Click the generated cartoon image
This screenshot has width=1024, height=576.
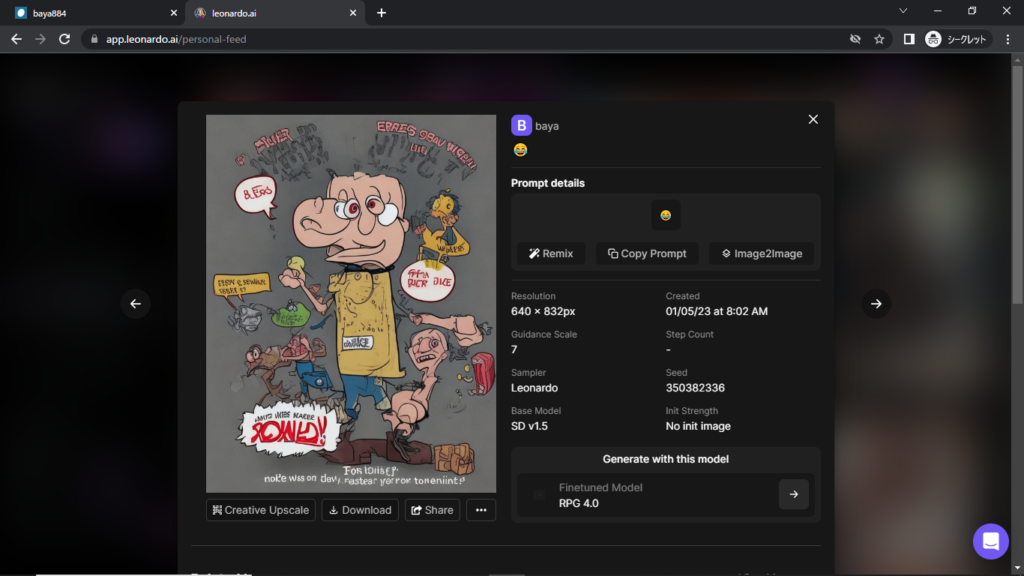click(351, 304)
